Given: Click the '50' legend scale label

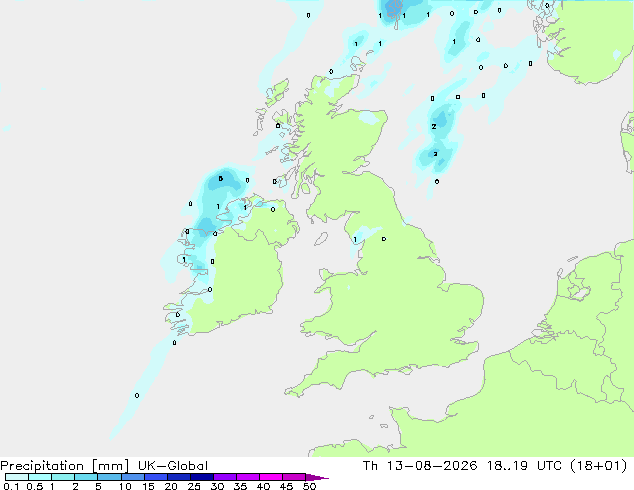Looking at the screenshot, I should 309,486.
